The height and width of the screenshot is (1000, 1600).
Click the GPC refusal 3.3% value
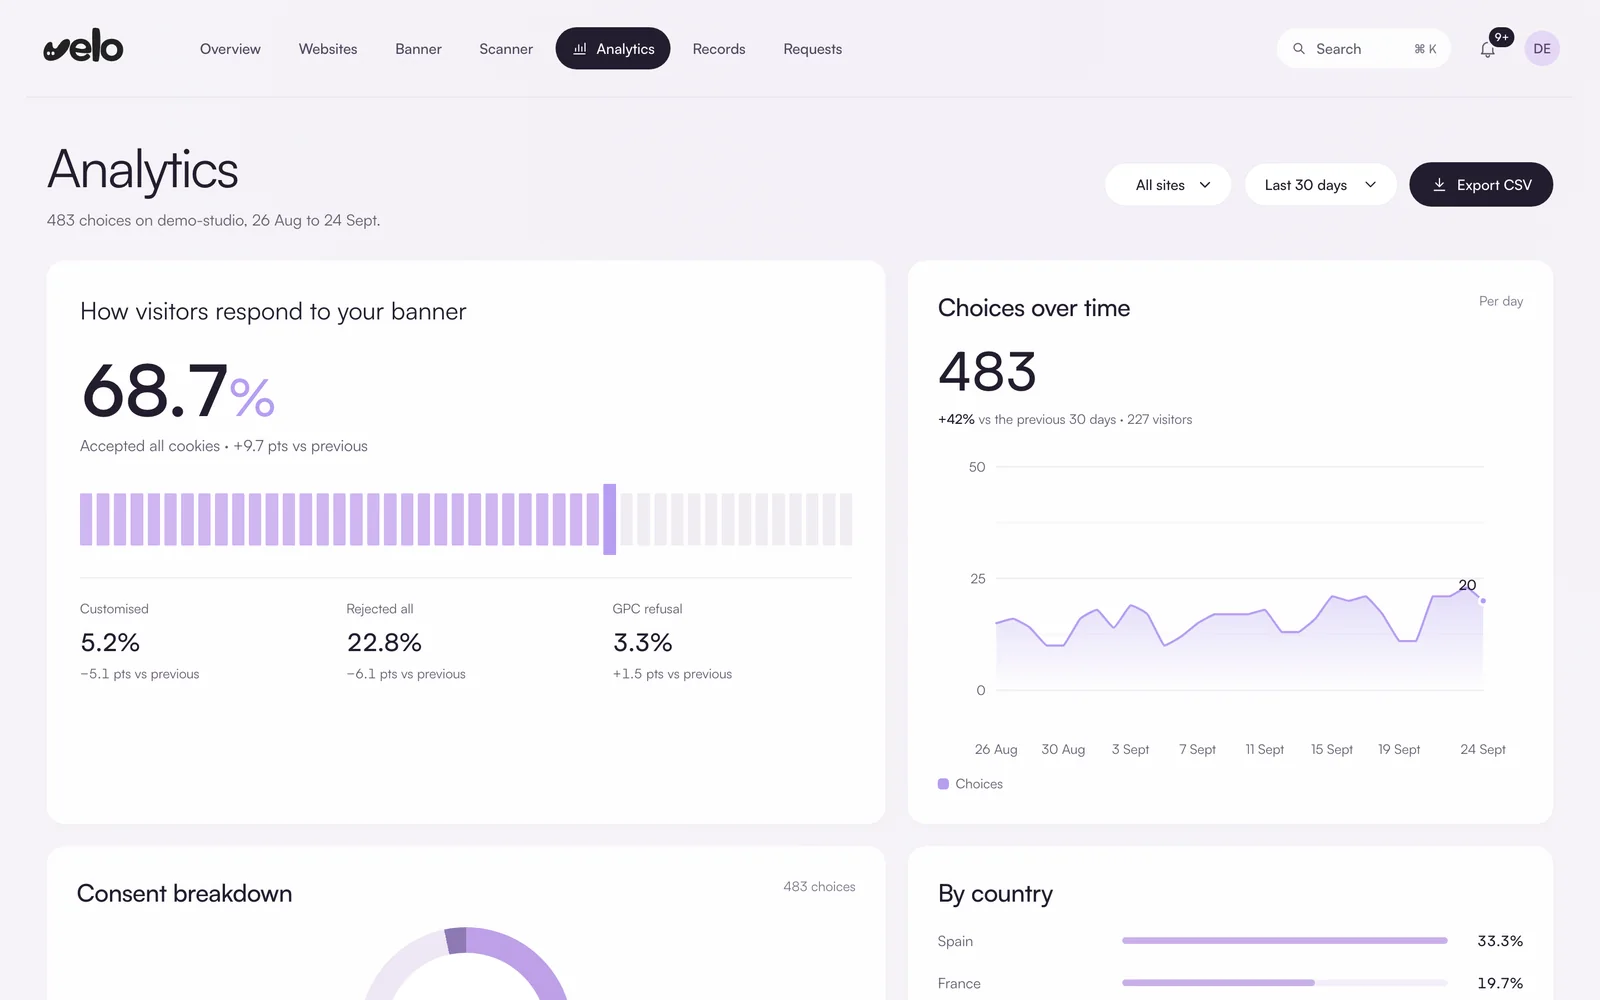[642, 642]
